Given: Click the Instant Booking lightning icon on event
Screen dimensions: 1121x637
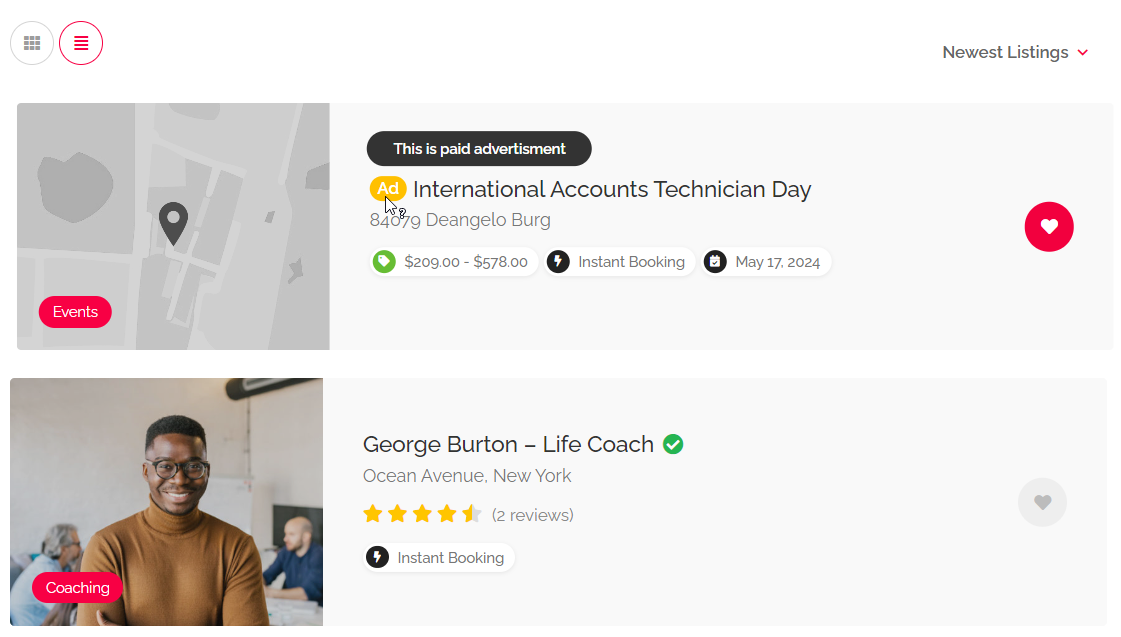Looking at the screenshot, I should pos(559,262).
